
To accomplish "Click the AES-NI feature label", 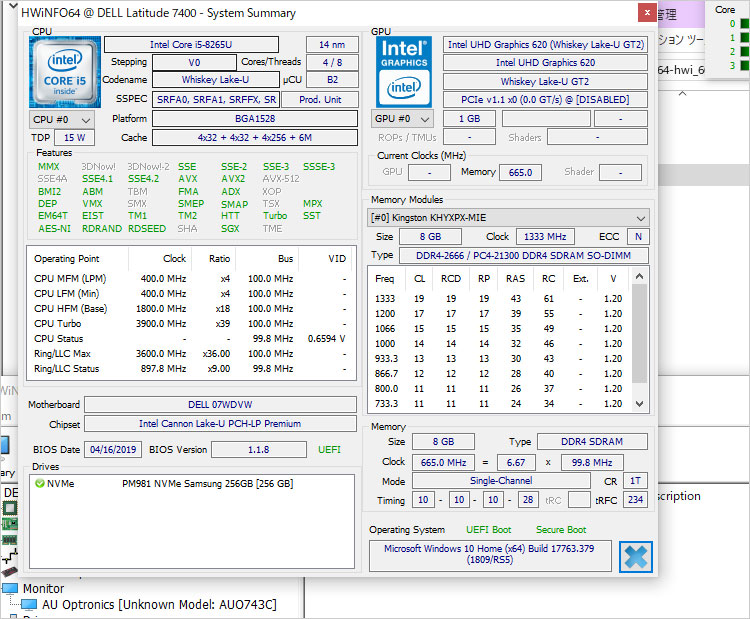I will tap(55, 229).
